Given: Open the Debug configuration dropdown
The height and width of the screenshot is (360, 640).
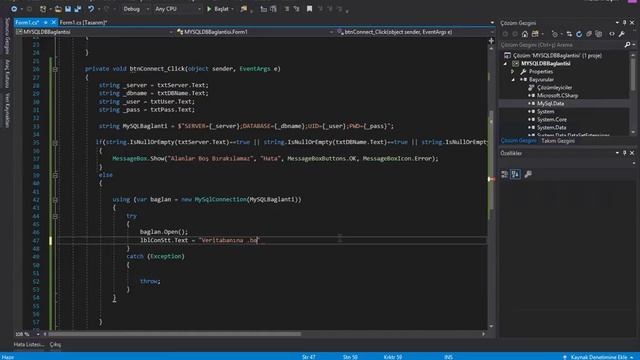Looking at the screenshot, I should tap(136, 9).
